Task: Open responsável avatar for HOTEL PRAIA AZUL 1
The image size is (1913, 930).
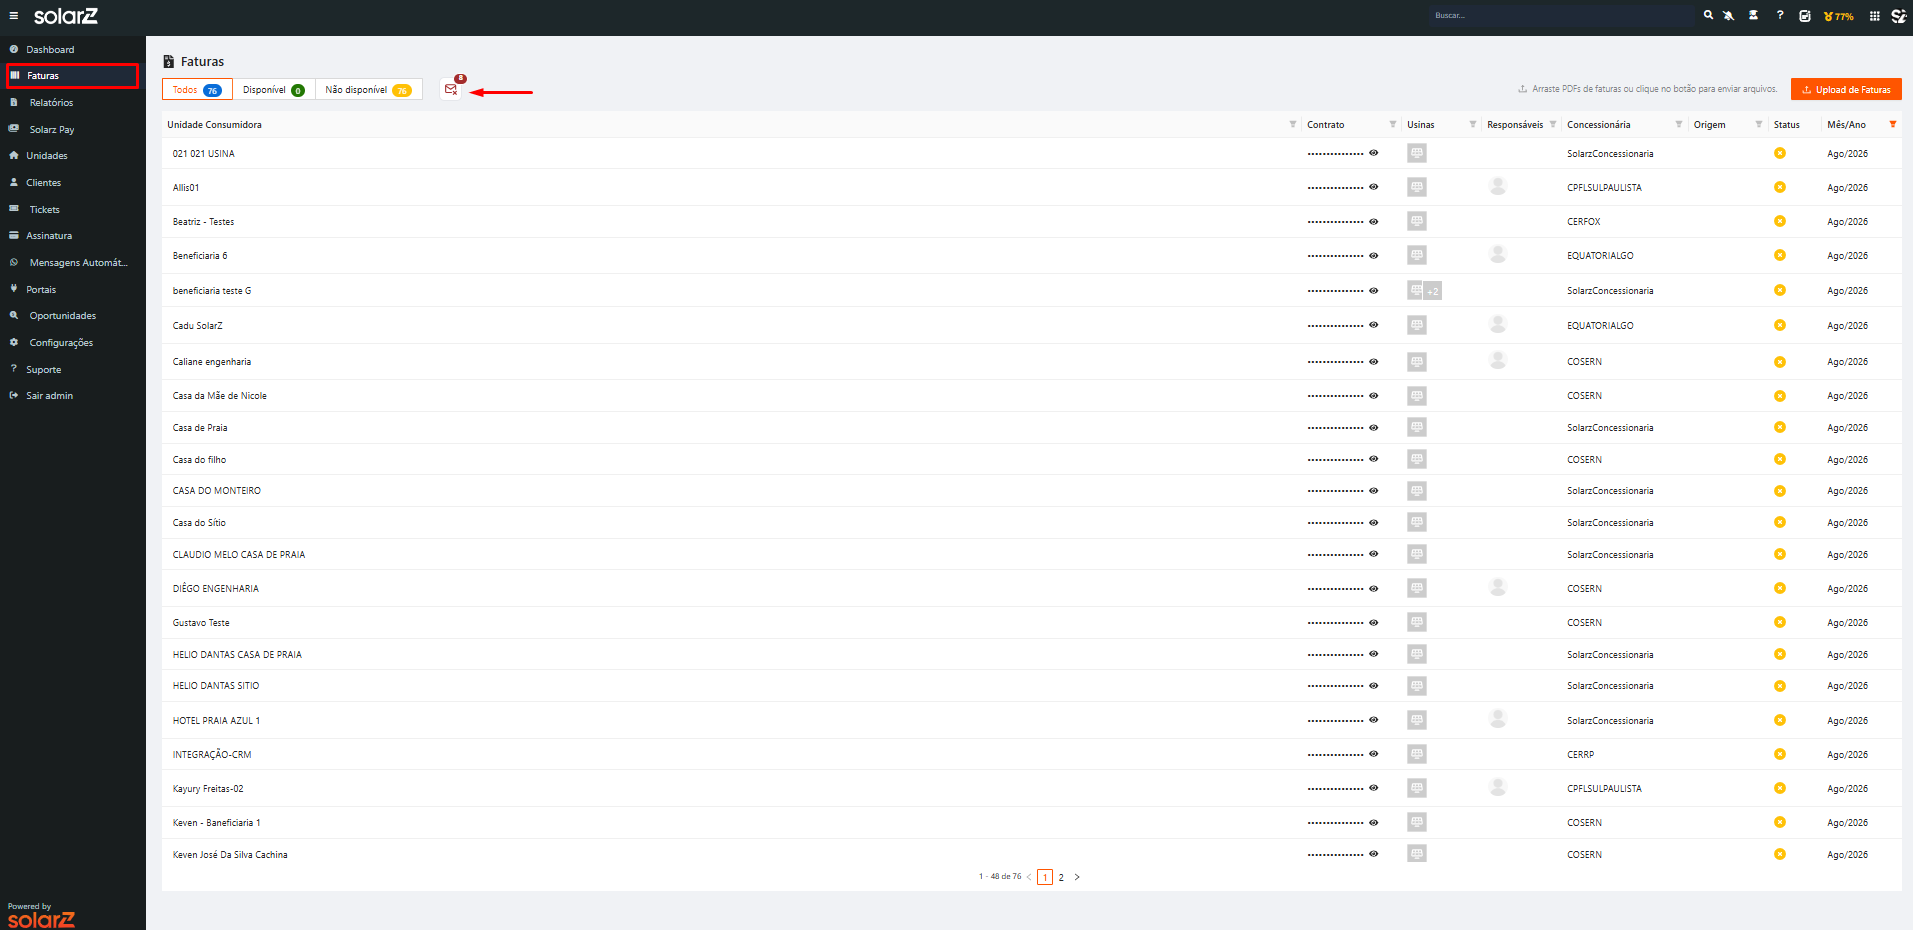Action: pos(1498,719)
